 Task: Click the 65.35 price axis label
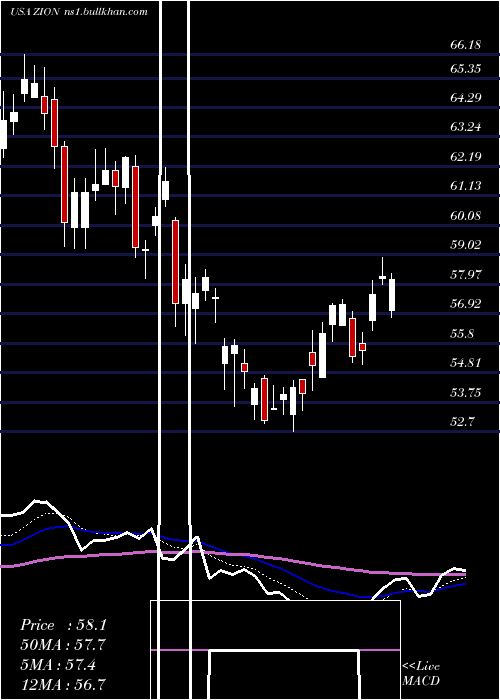pos(466,69)
